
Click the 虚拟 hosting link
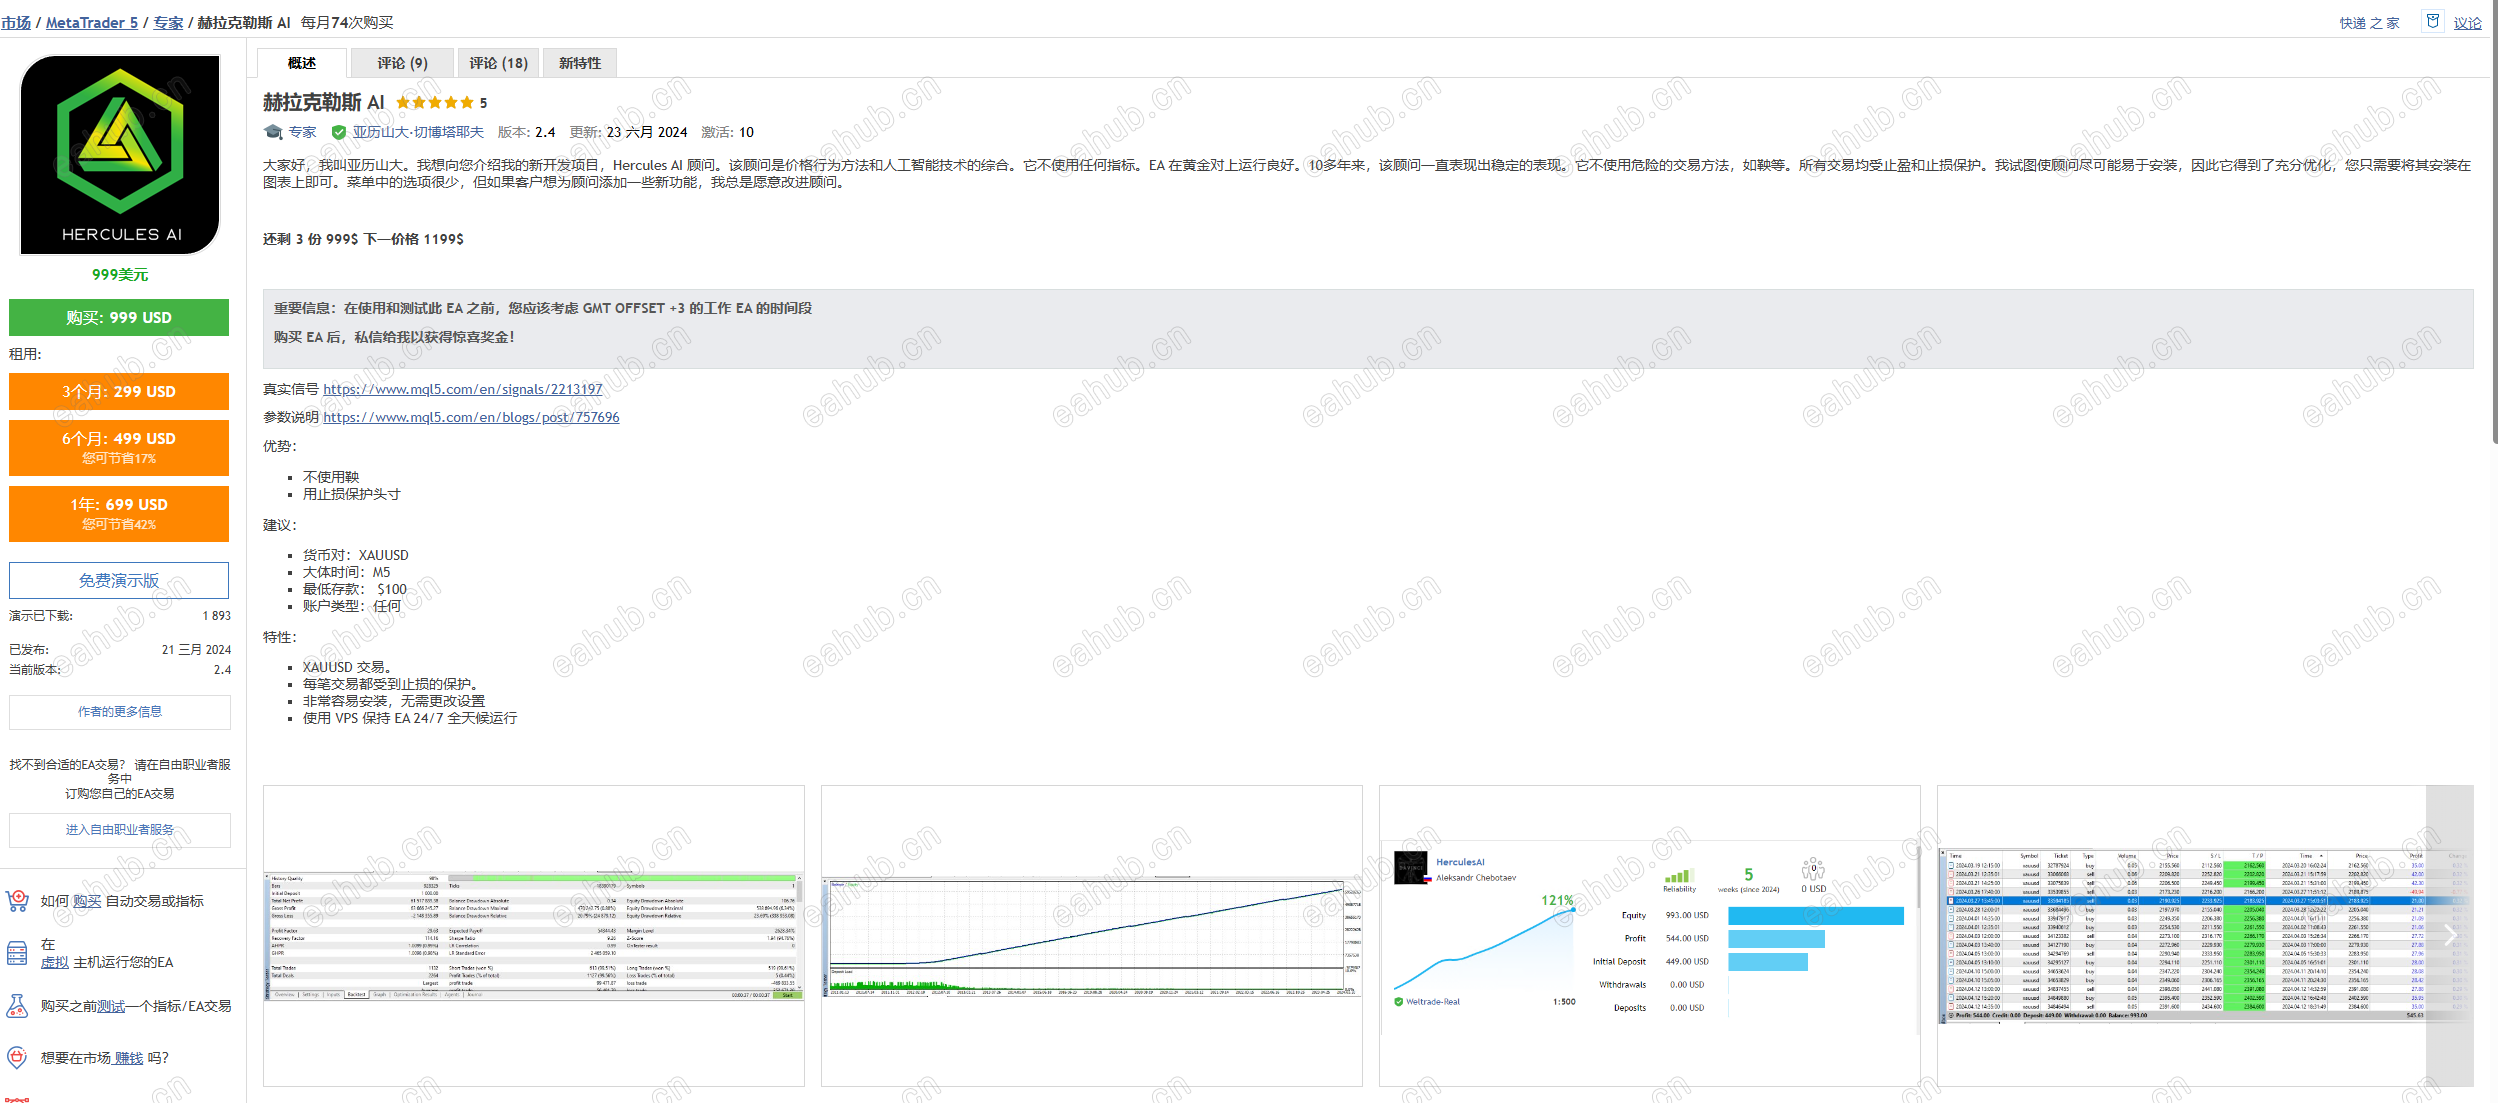click(55, 962)
